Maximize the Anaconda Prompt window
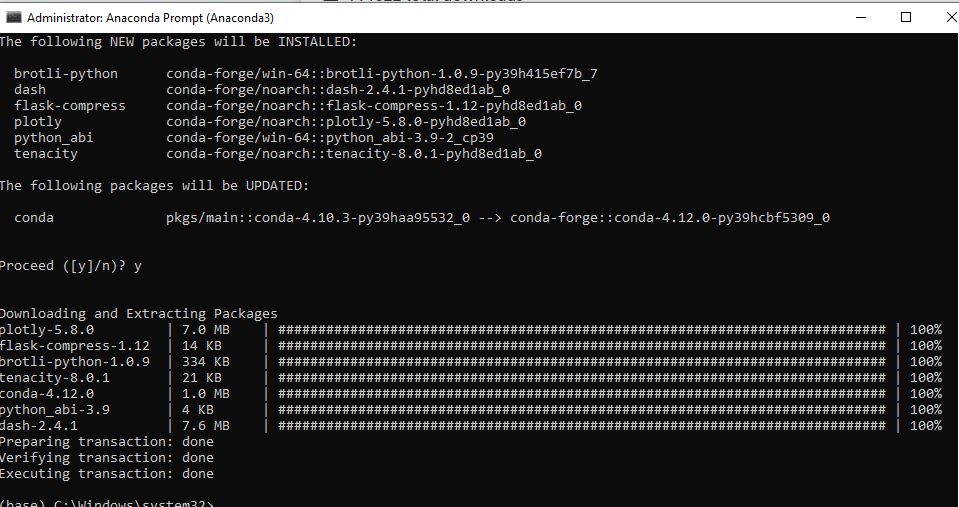 (906, 17)
